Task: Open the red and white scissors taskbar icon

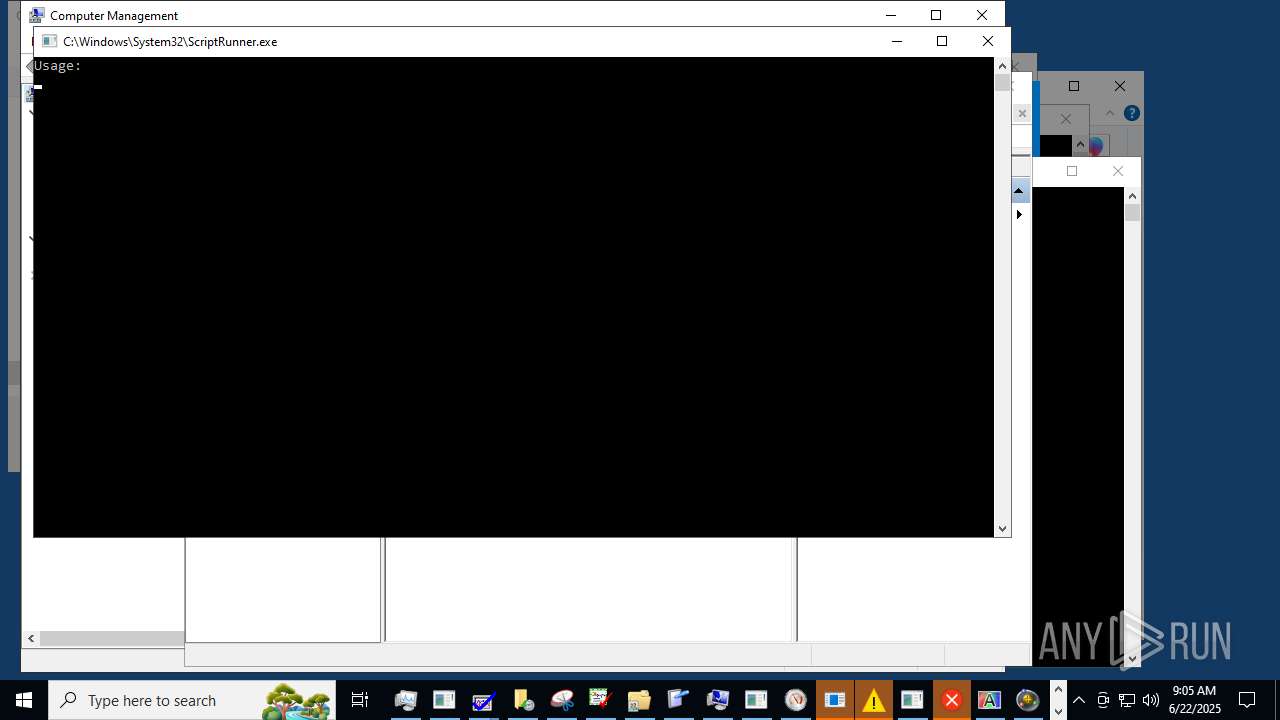Action: pyautogui.click(x=561, y=700)
